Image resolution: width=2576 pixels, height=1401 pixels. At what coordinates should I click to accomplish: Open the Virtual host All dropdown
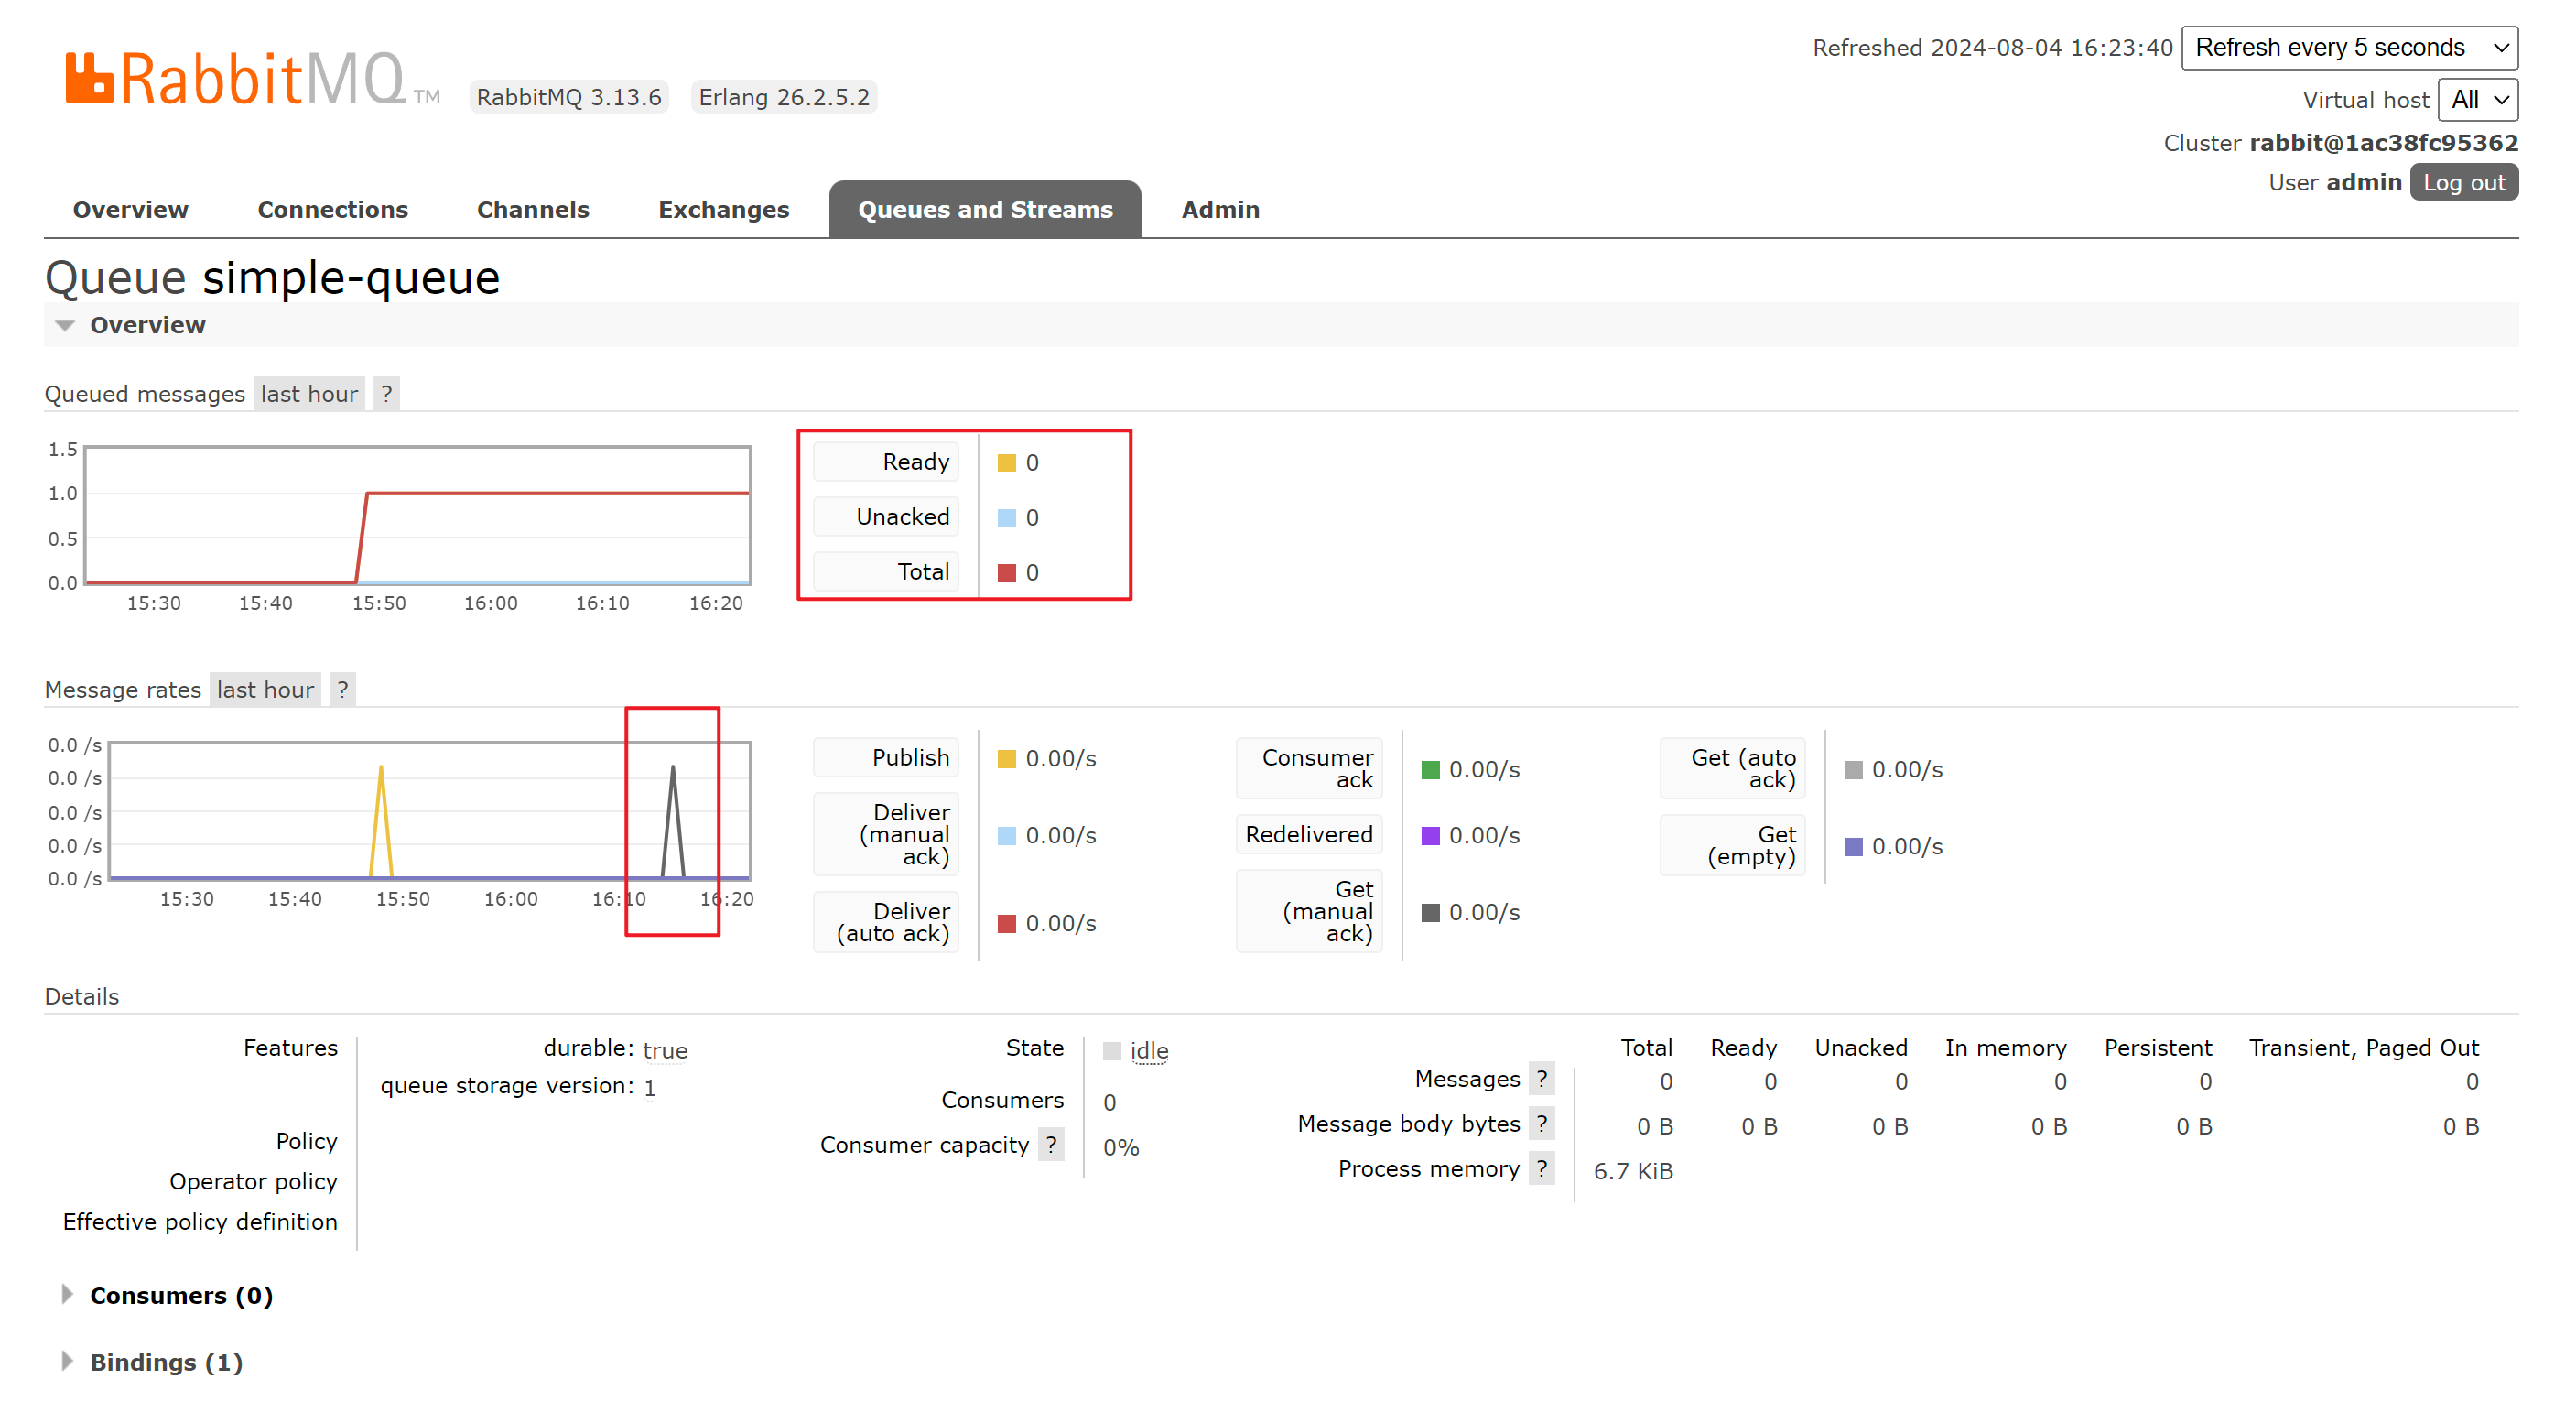click(2478, 100)
